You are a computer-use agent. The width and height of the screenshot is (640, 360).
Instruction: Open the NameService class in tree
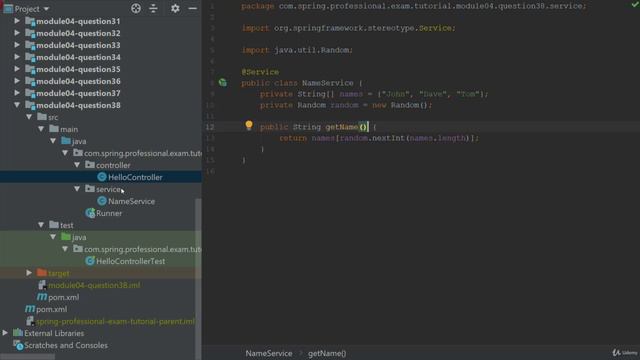131,201
